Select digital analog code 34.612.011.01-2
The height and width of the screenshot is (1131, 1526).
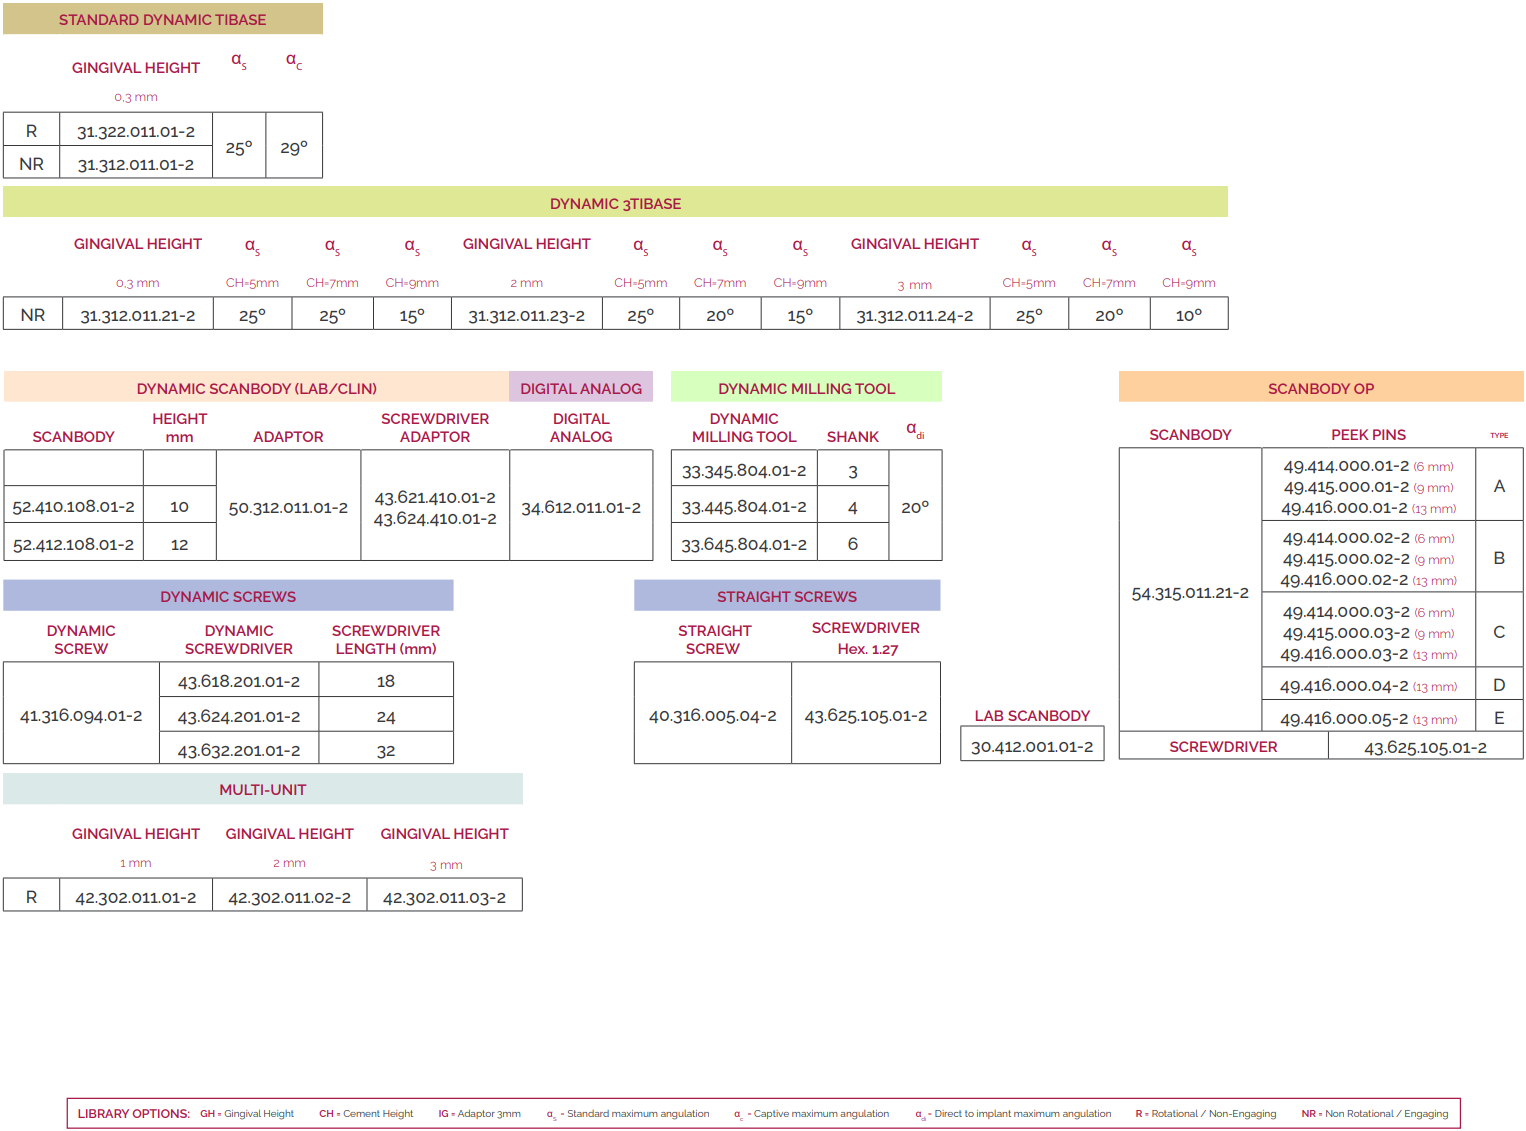click(581, 508)
